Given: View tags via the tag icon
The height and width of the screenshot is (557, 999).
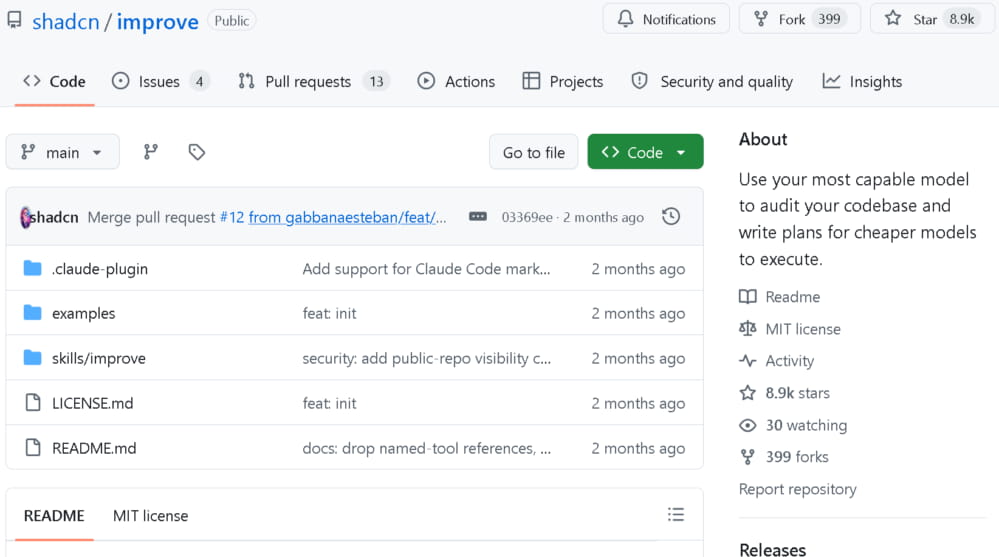Looking at the screenshot, I should pos(196,152).
